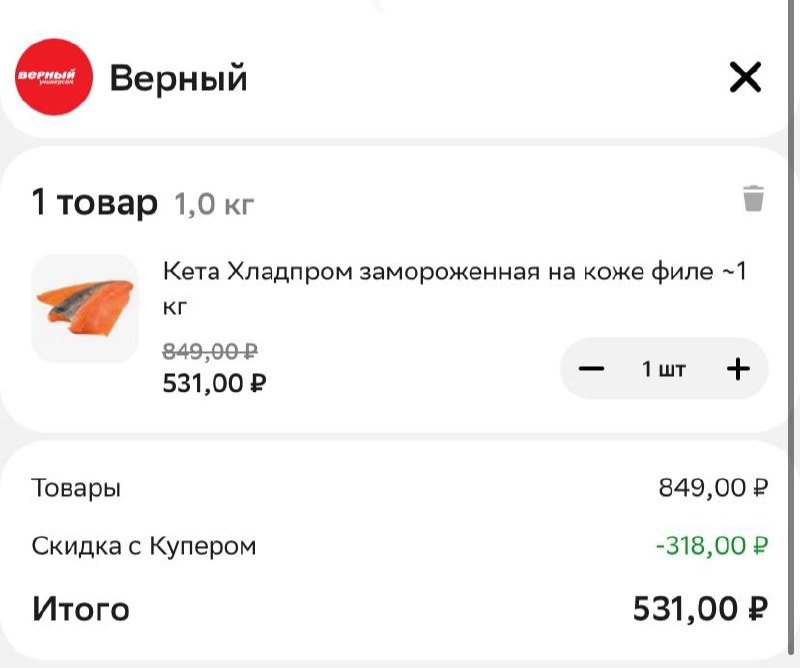Click the '1 шт' quantity field
Viewport: 800px width, 668px height.
pyautogui.click(x=664, y=369)
